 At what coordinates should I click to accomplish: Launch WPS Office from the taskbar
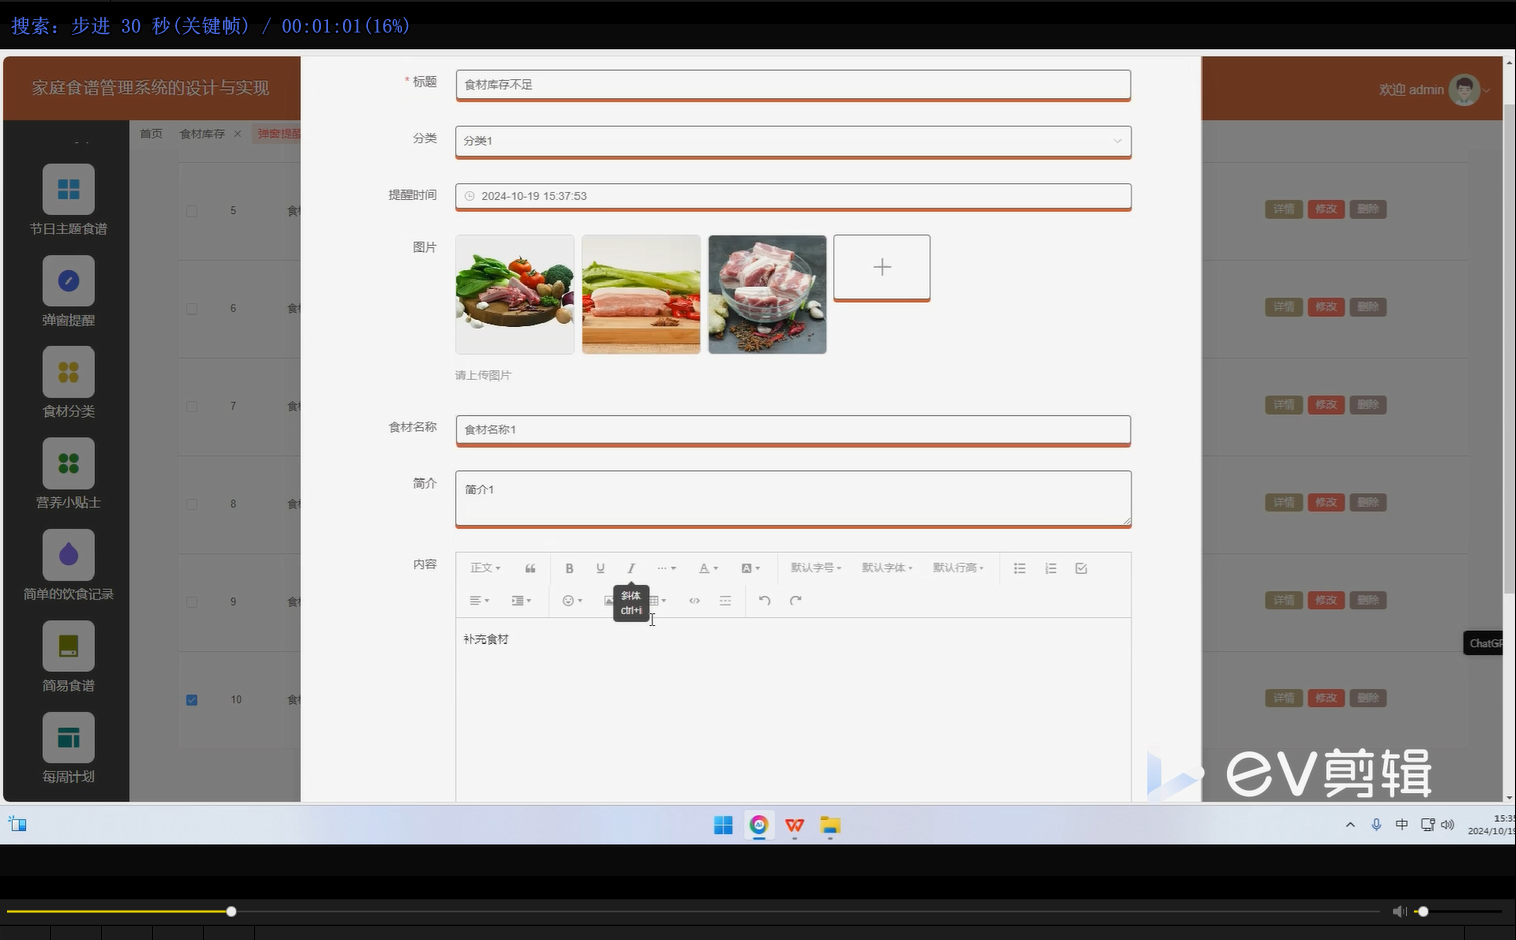[795, 825]
